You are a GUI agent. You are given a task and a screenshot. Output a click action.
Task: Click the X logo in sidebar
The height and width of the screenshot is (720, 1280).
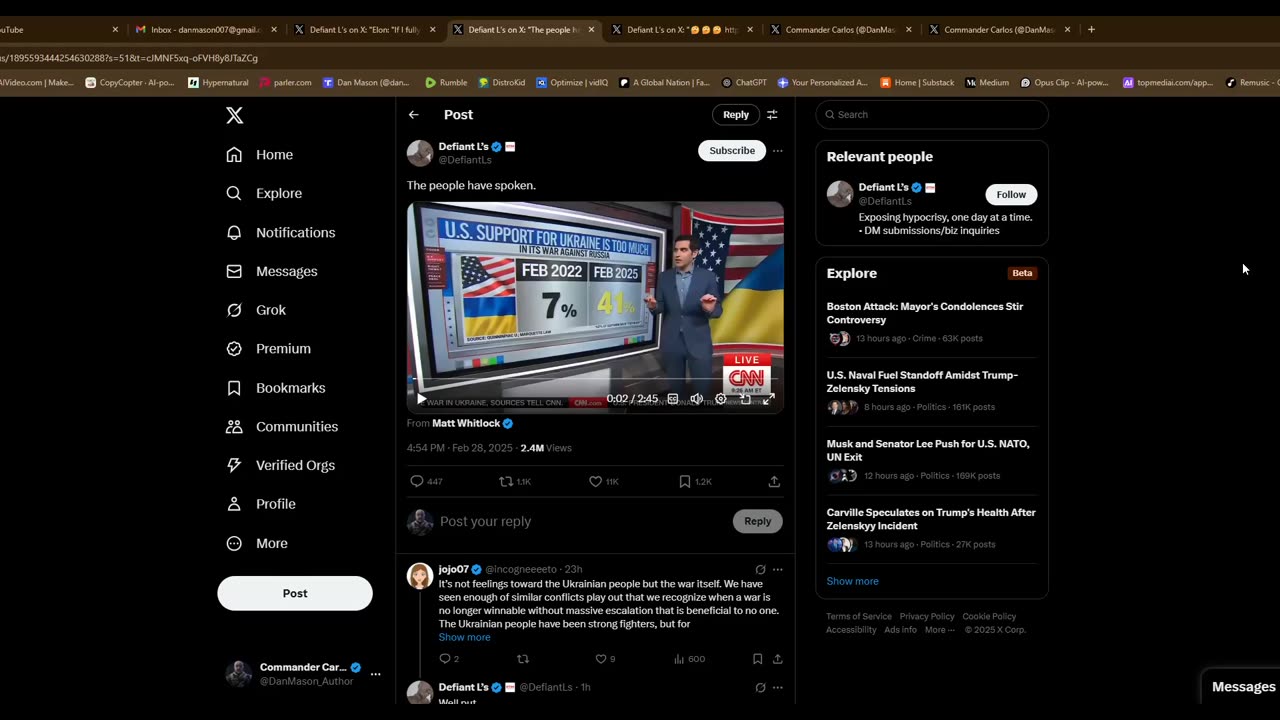pos(234,115)
